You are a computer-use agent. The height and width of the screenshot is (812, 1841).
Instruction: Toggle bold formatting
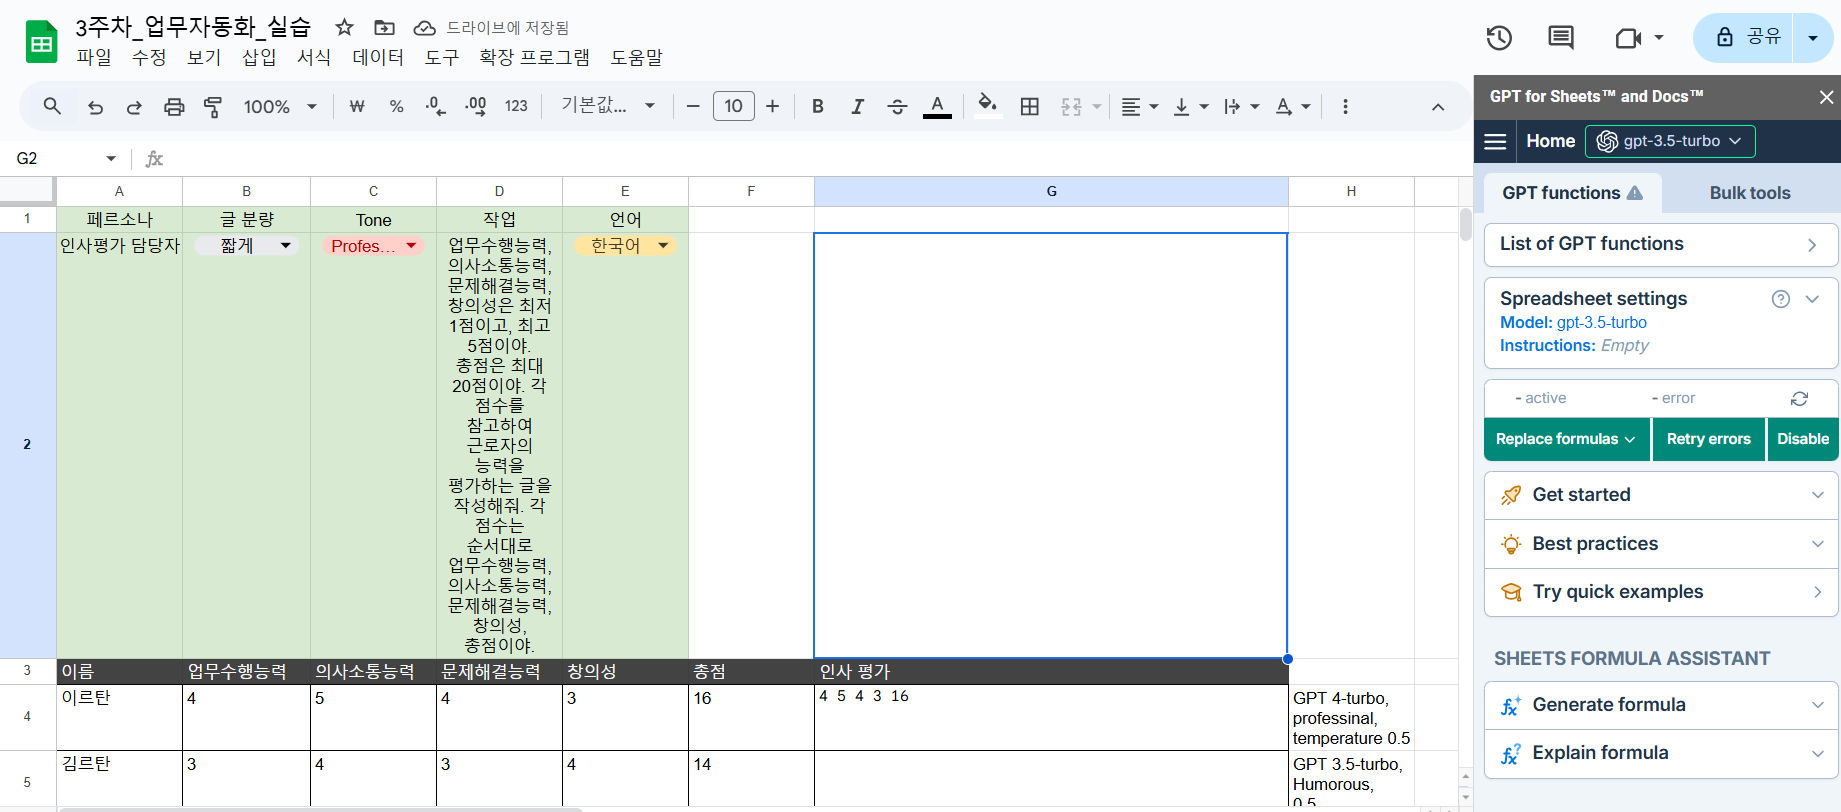point(818,106)
